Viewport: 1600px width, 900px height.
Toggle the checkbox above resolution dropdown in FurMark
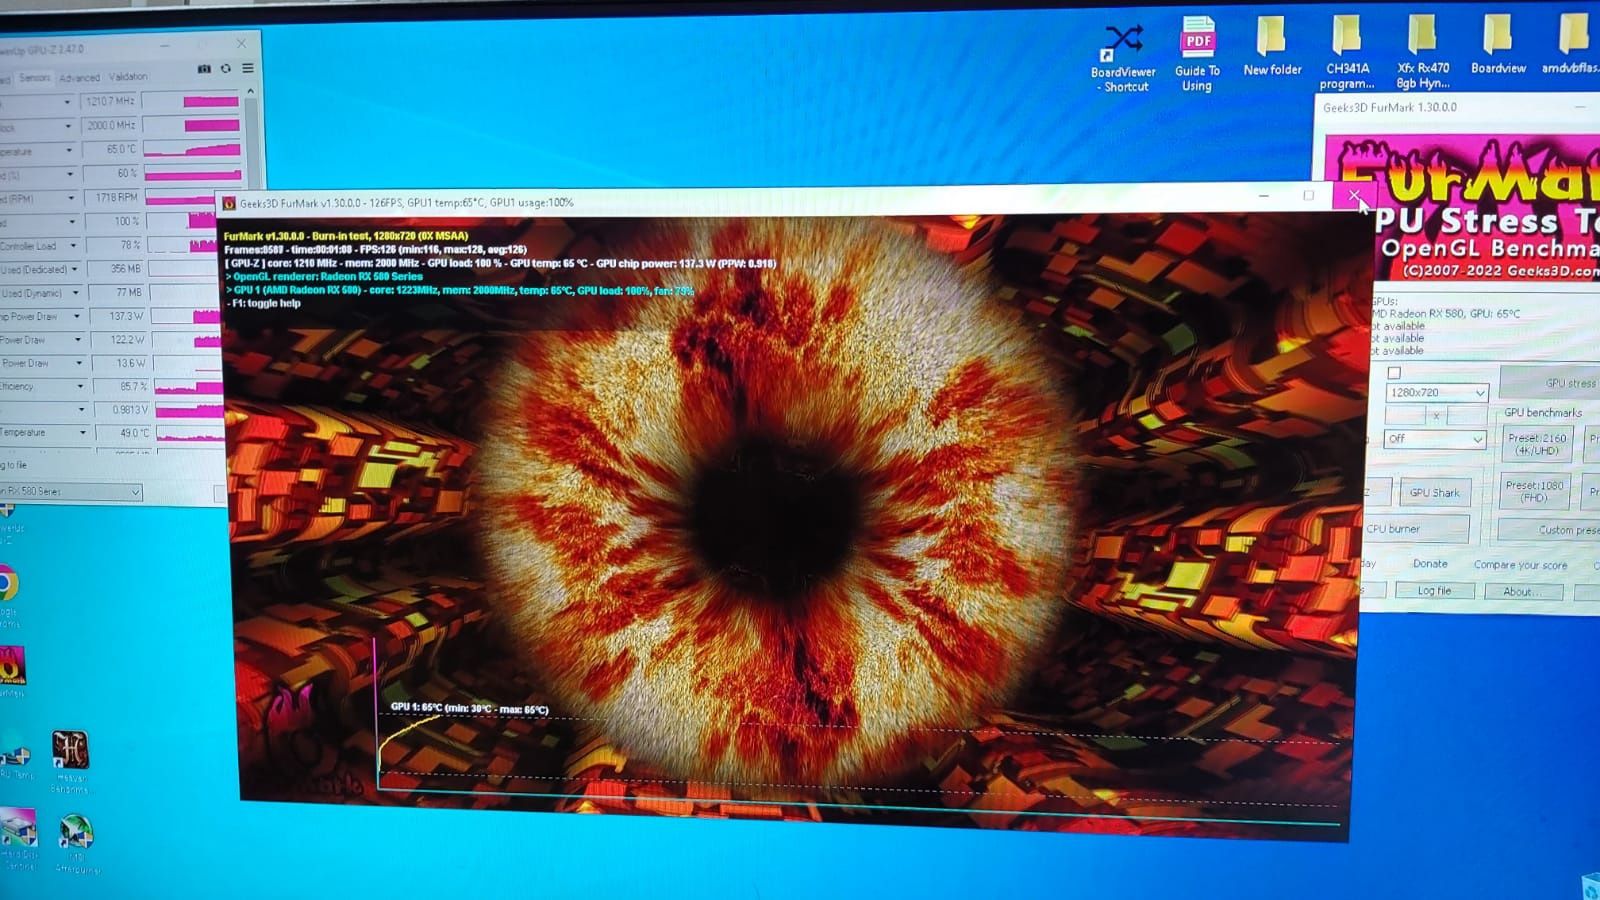point(1394,372)
